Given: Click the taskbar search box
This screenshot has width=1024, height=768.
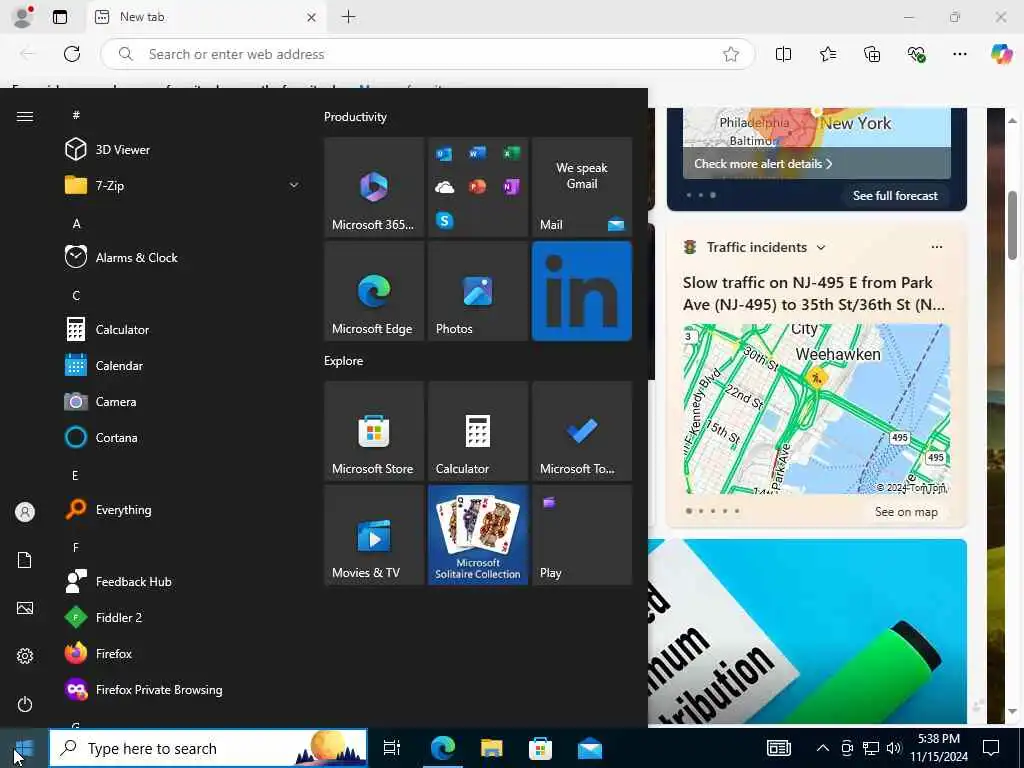Looking at the screenshot, I should (x=208, y=748).
